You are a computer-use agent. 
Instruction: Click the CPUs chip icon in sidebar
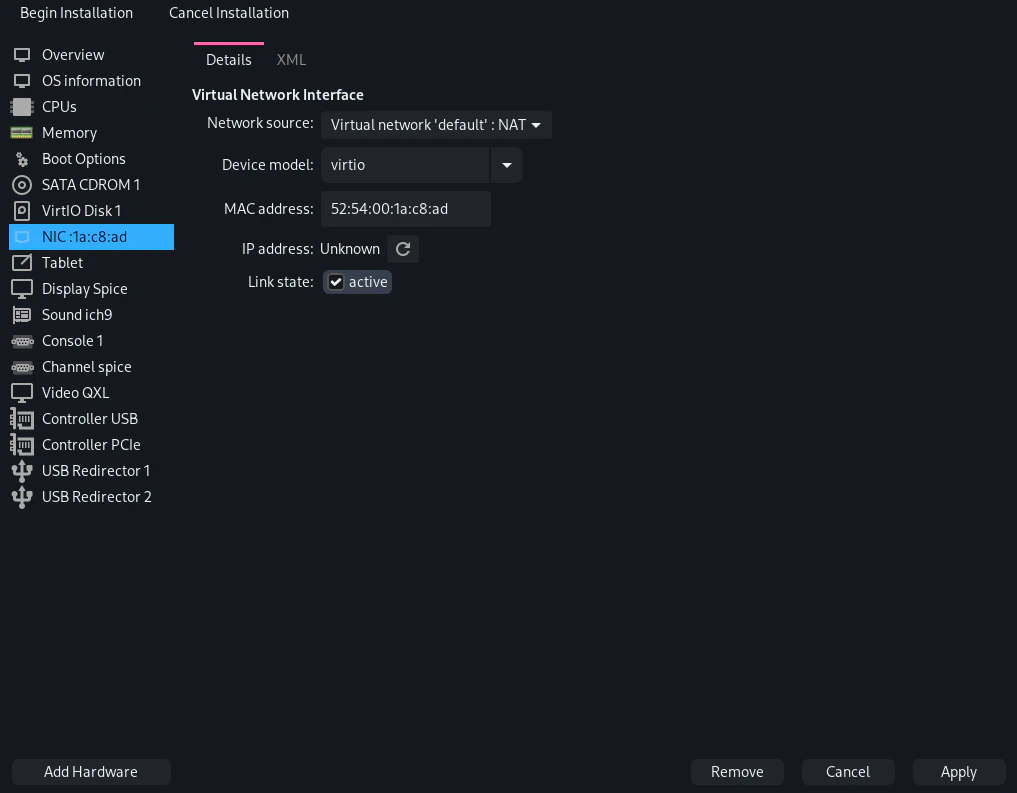[22, 107]
